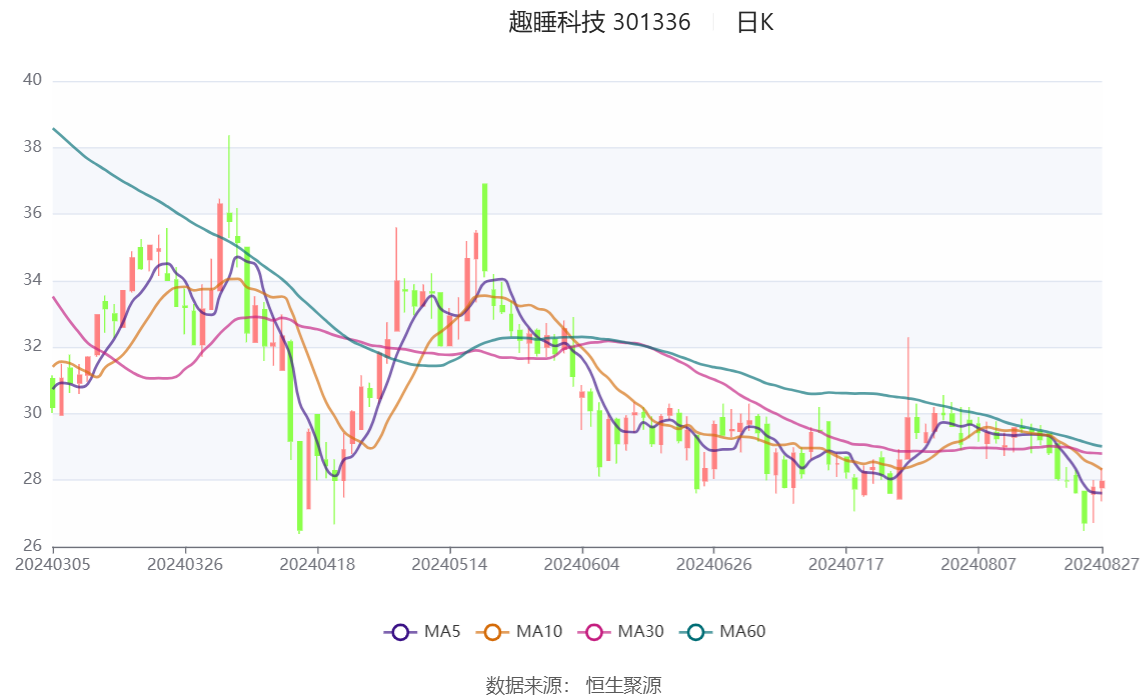Click the 34 price axis label

coord(32,280)
